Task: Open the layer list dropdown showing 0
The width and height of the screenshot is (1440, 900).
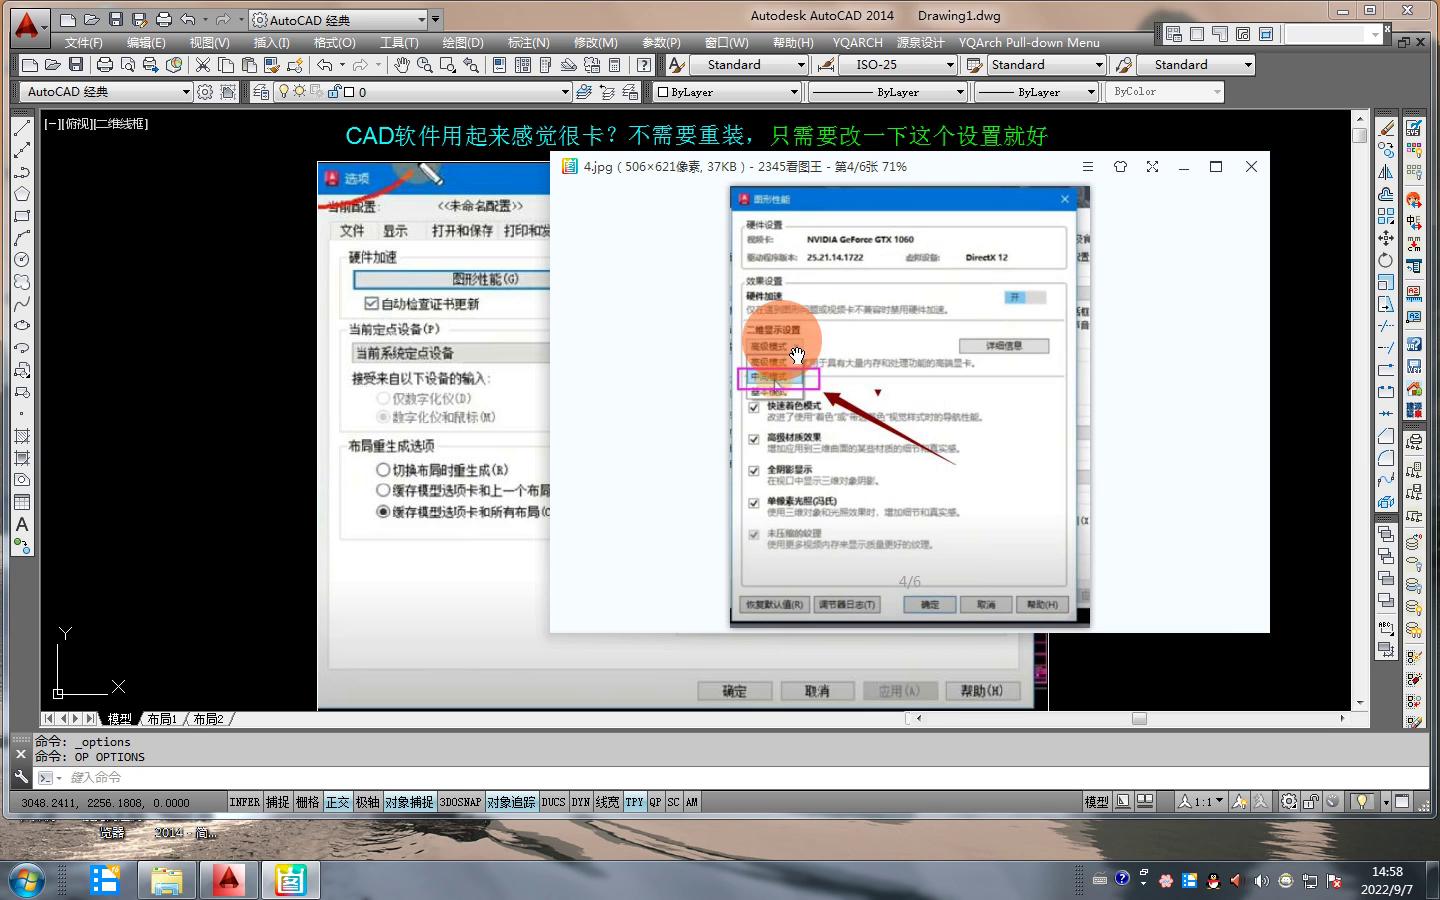Action: click(x=565, y=92)
